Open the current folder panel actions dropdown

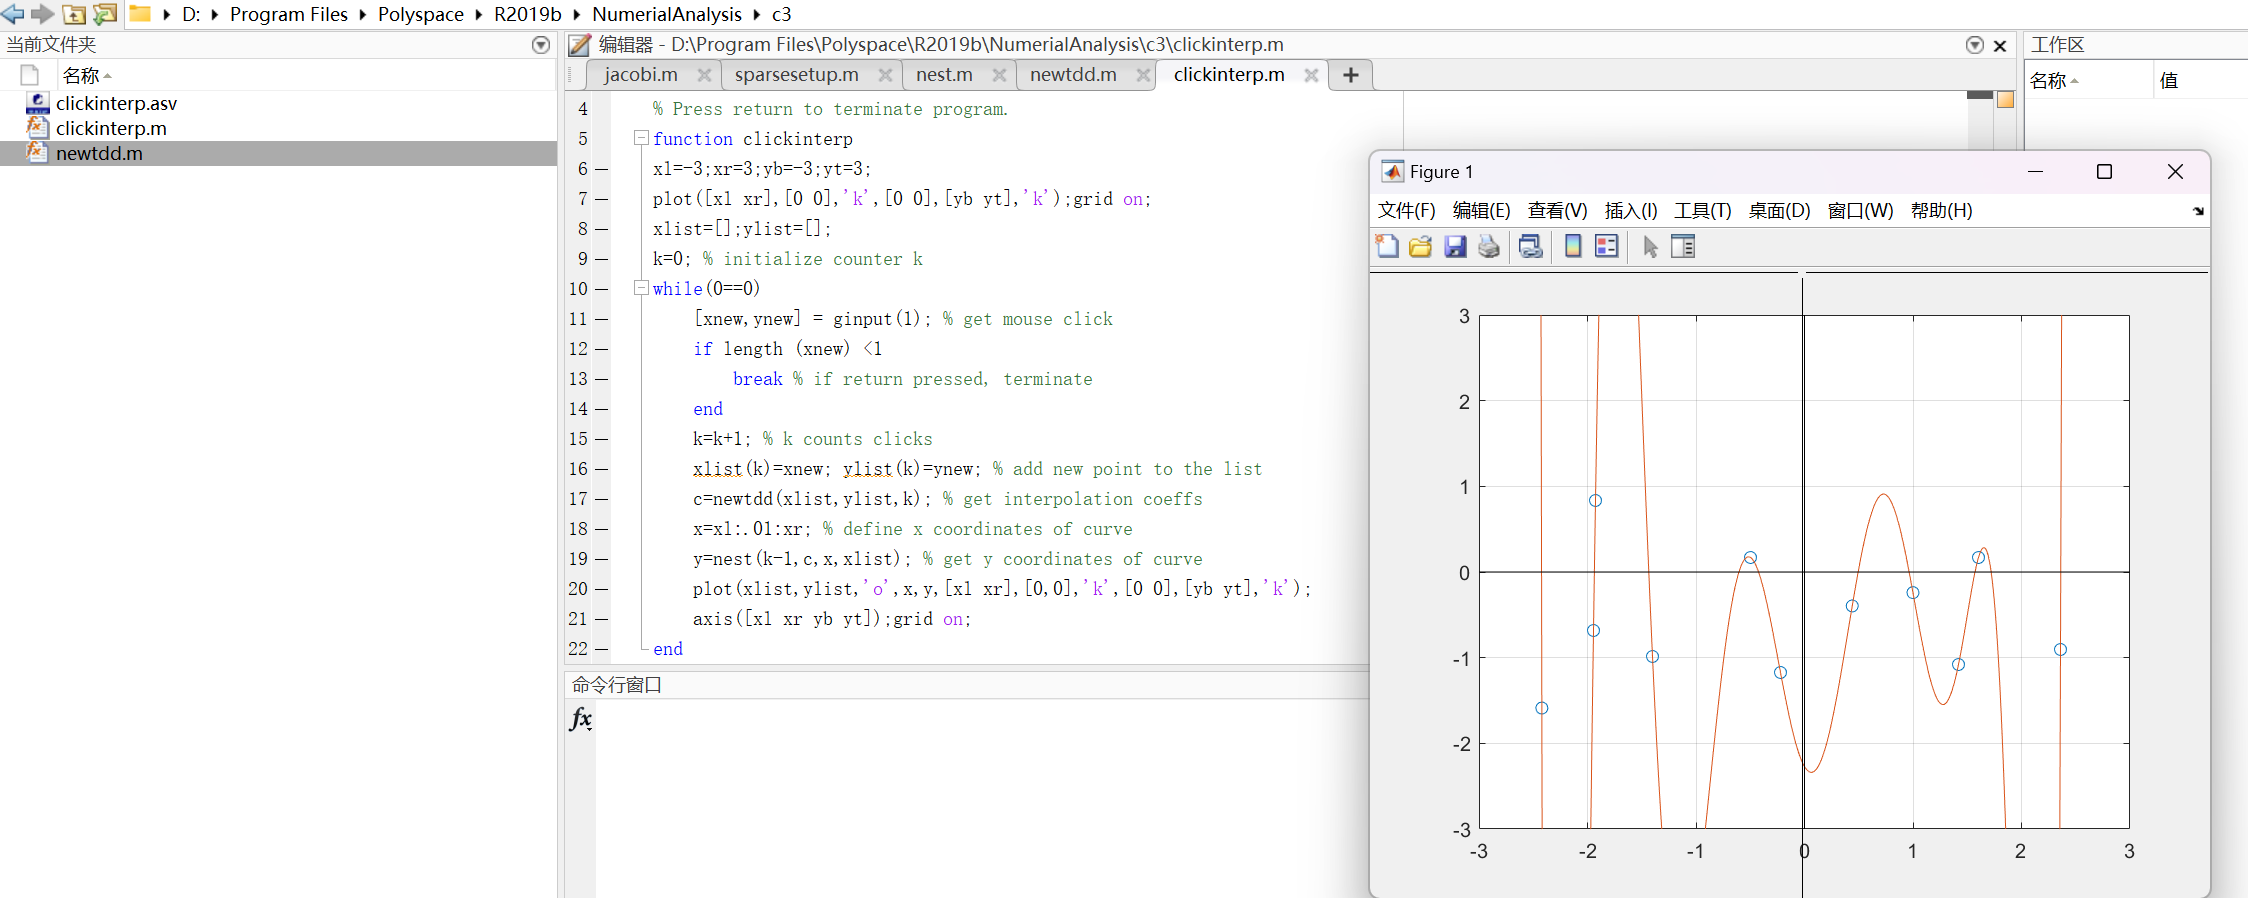pyautogui.click(x=541, y=45)
